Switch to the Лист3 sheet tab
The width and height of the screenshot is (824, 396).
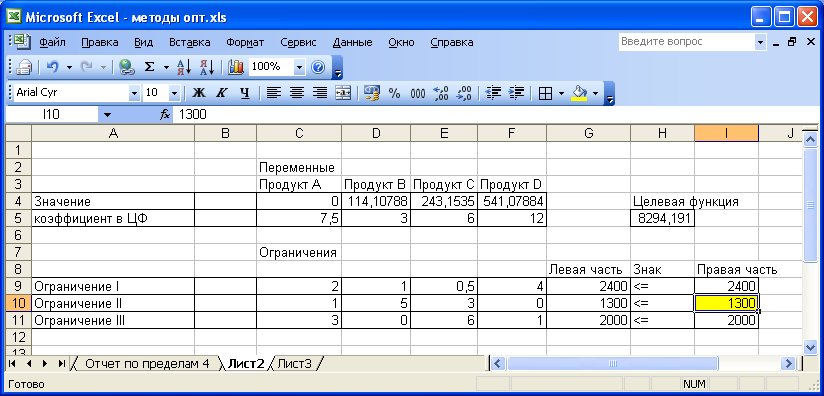coord(294,363)
